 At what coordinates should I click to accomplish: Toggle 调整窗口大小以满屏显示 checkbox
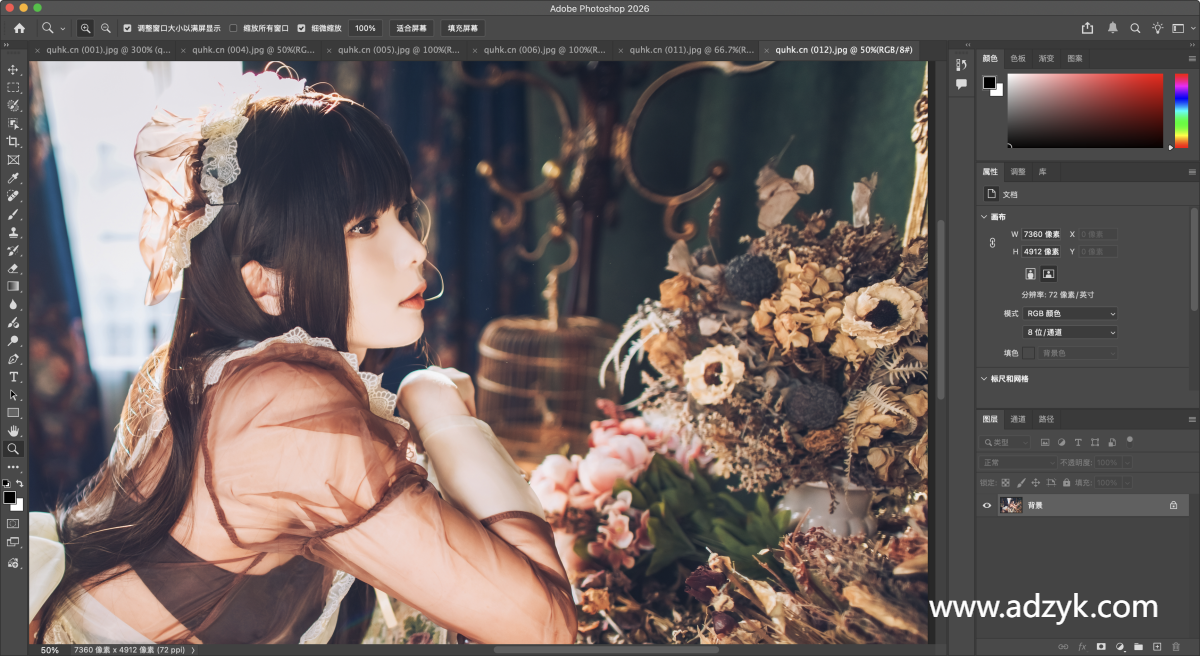pos(127,28)
